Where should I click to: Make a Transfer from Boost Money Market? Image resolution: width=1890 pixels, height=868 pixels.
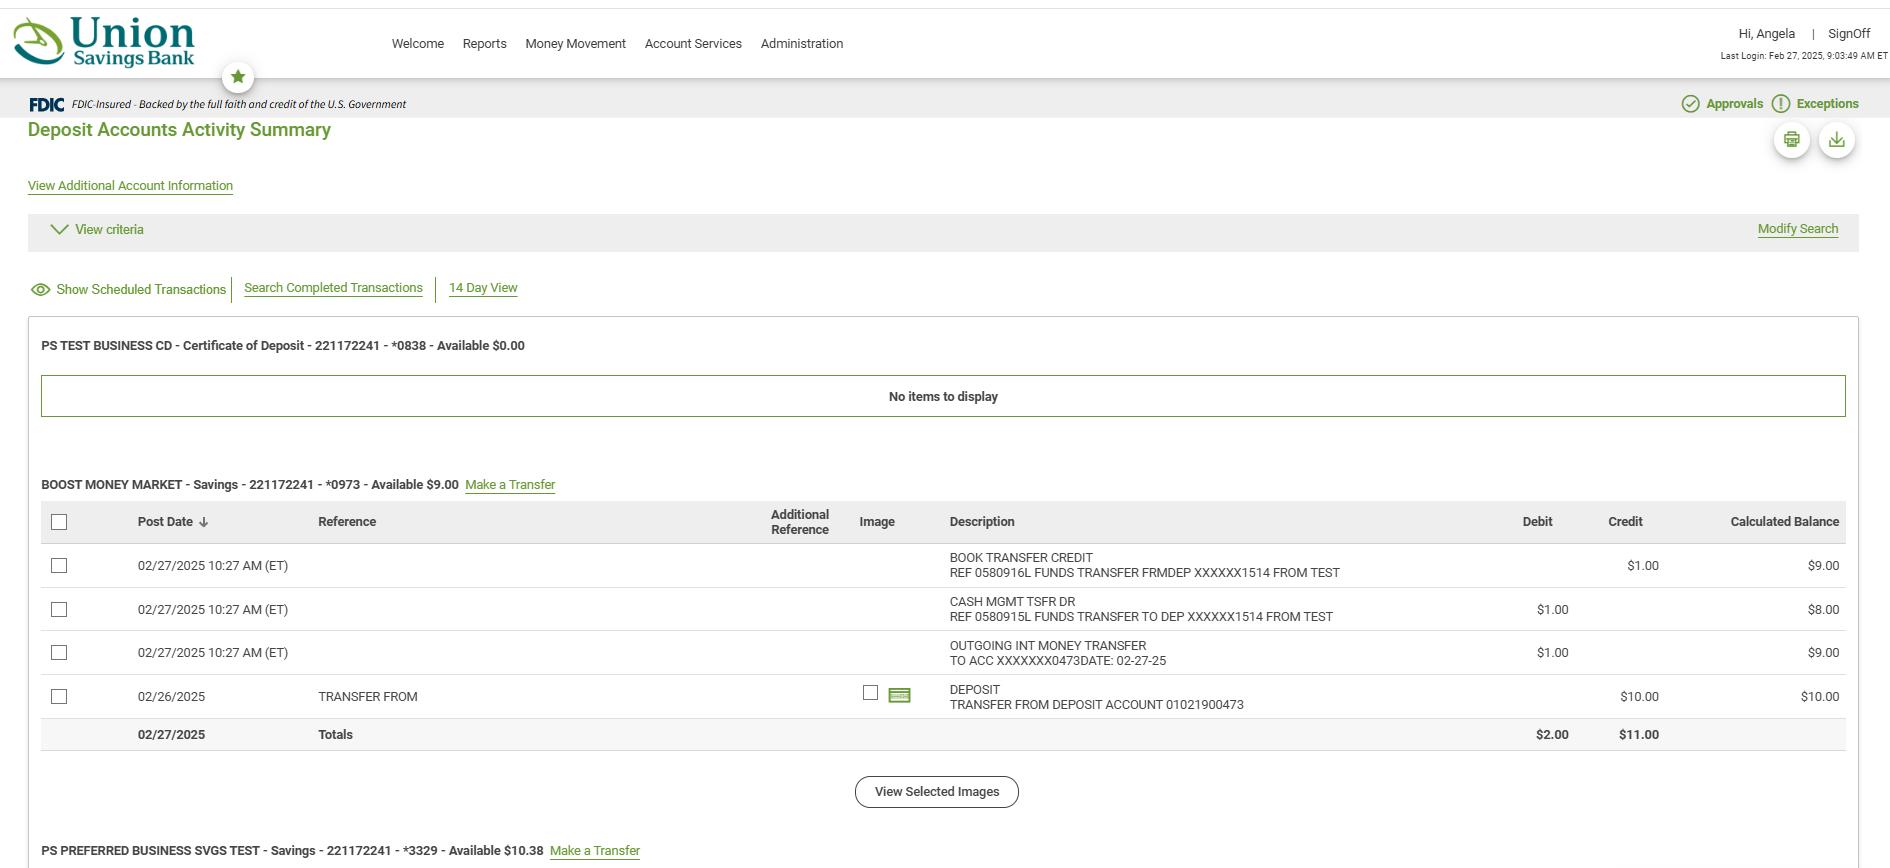coord(510,485)
